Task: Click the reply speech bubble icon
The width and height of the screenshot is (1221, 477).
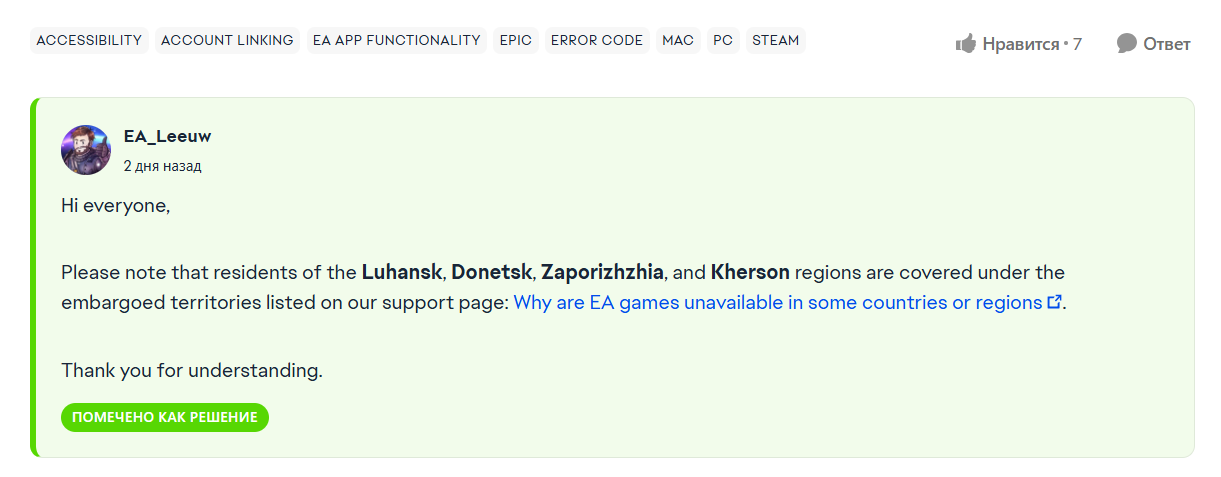Action: pos(1127,43)
